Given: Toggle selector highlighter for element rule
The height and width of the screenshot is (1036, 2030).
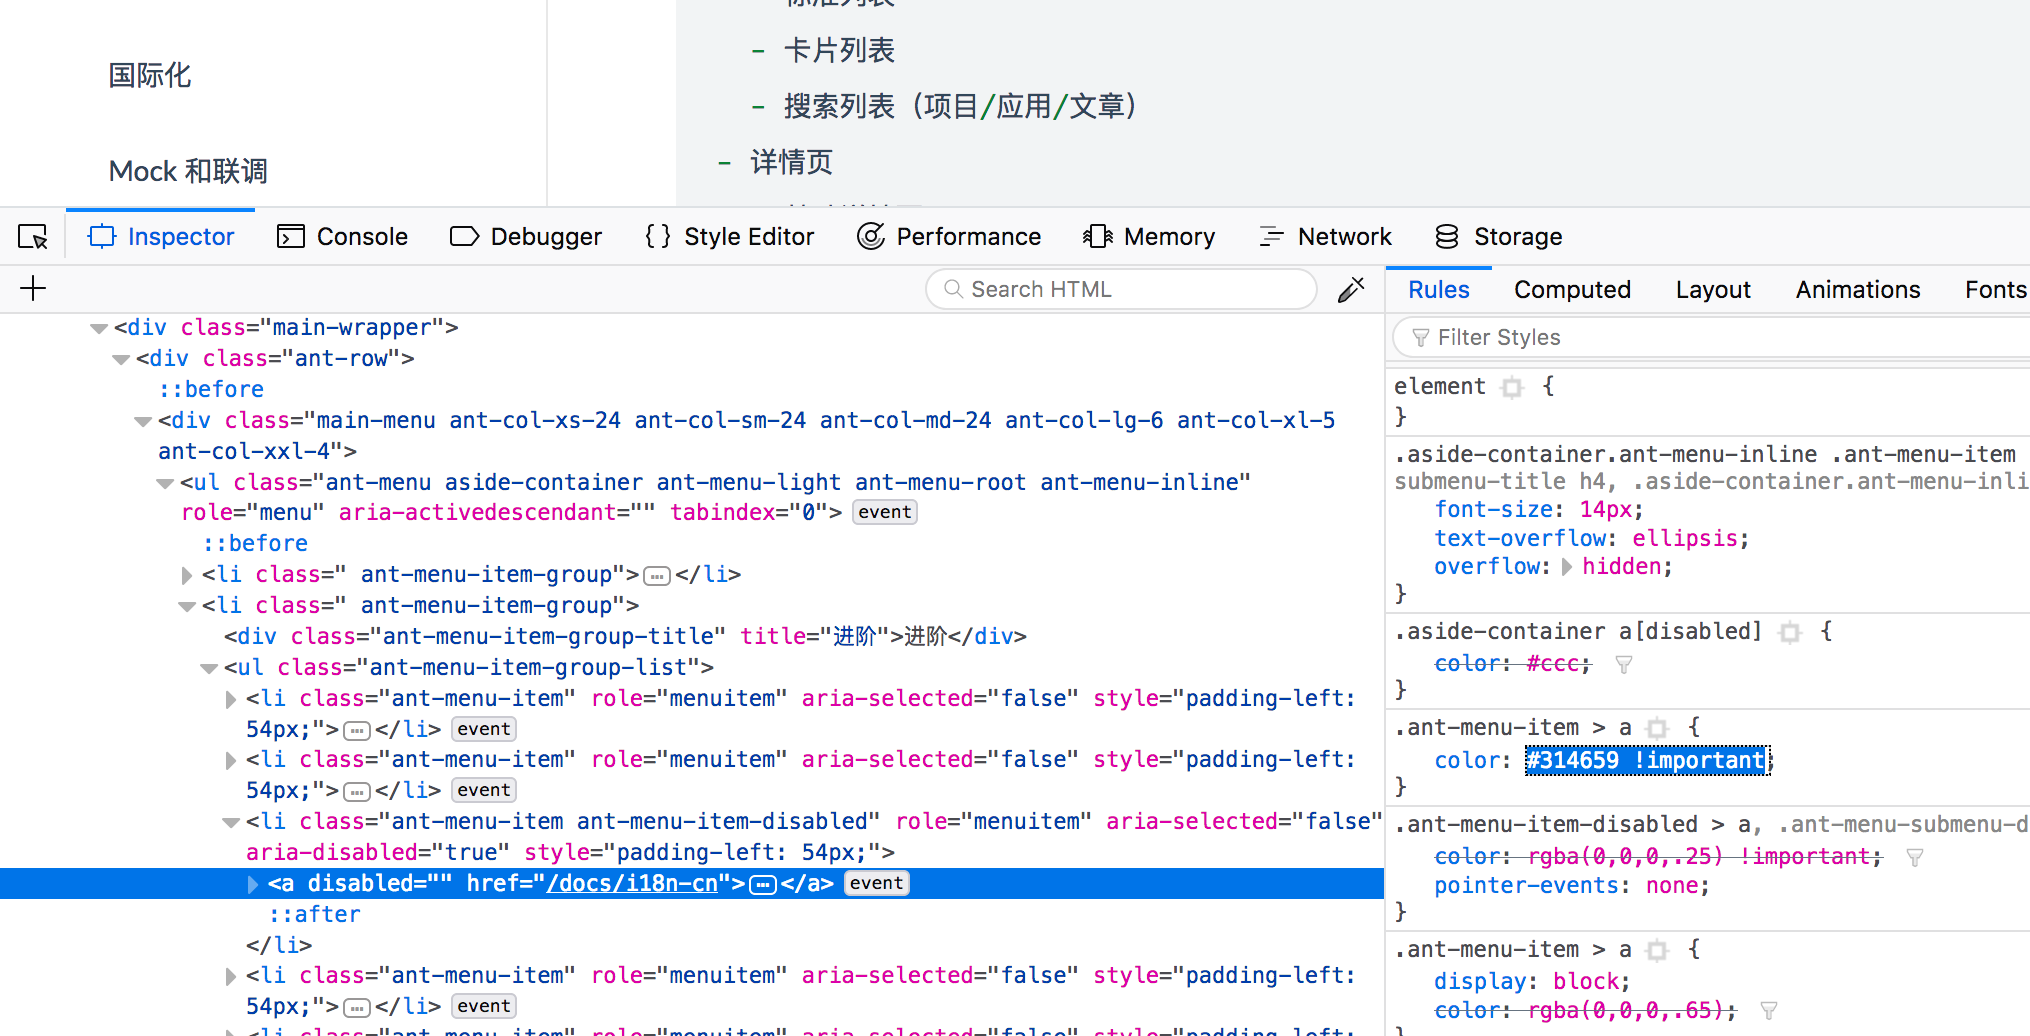Looking at the screenshot, I should [1512, 387].
